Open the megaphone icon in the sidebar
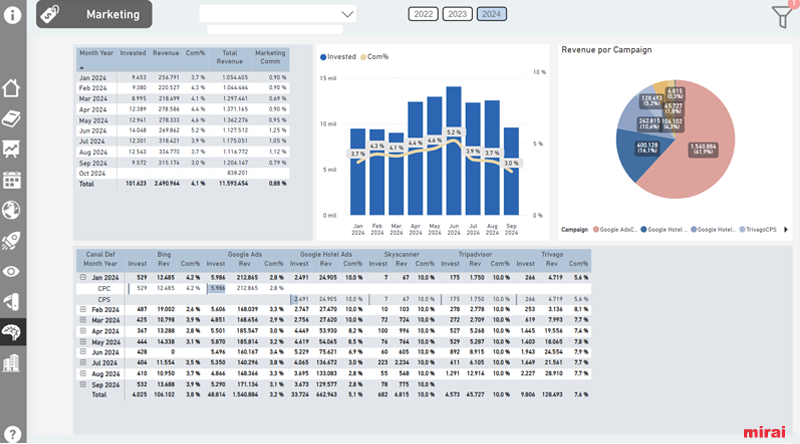The width and height of the screenshot is (800, 444). [11, 302]
